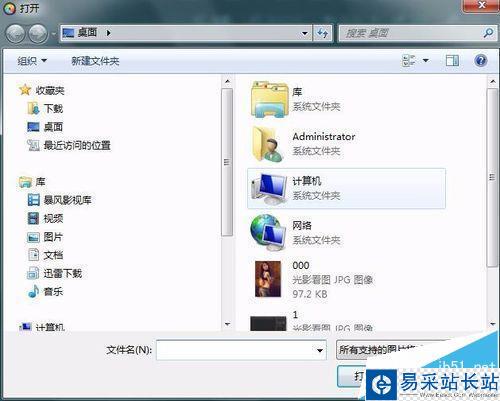Click the magnifier search icon
Viewport: 500px width, 401px height.
coord(488,33)
